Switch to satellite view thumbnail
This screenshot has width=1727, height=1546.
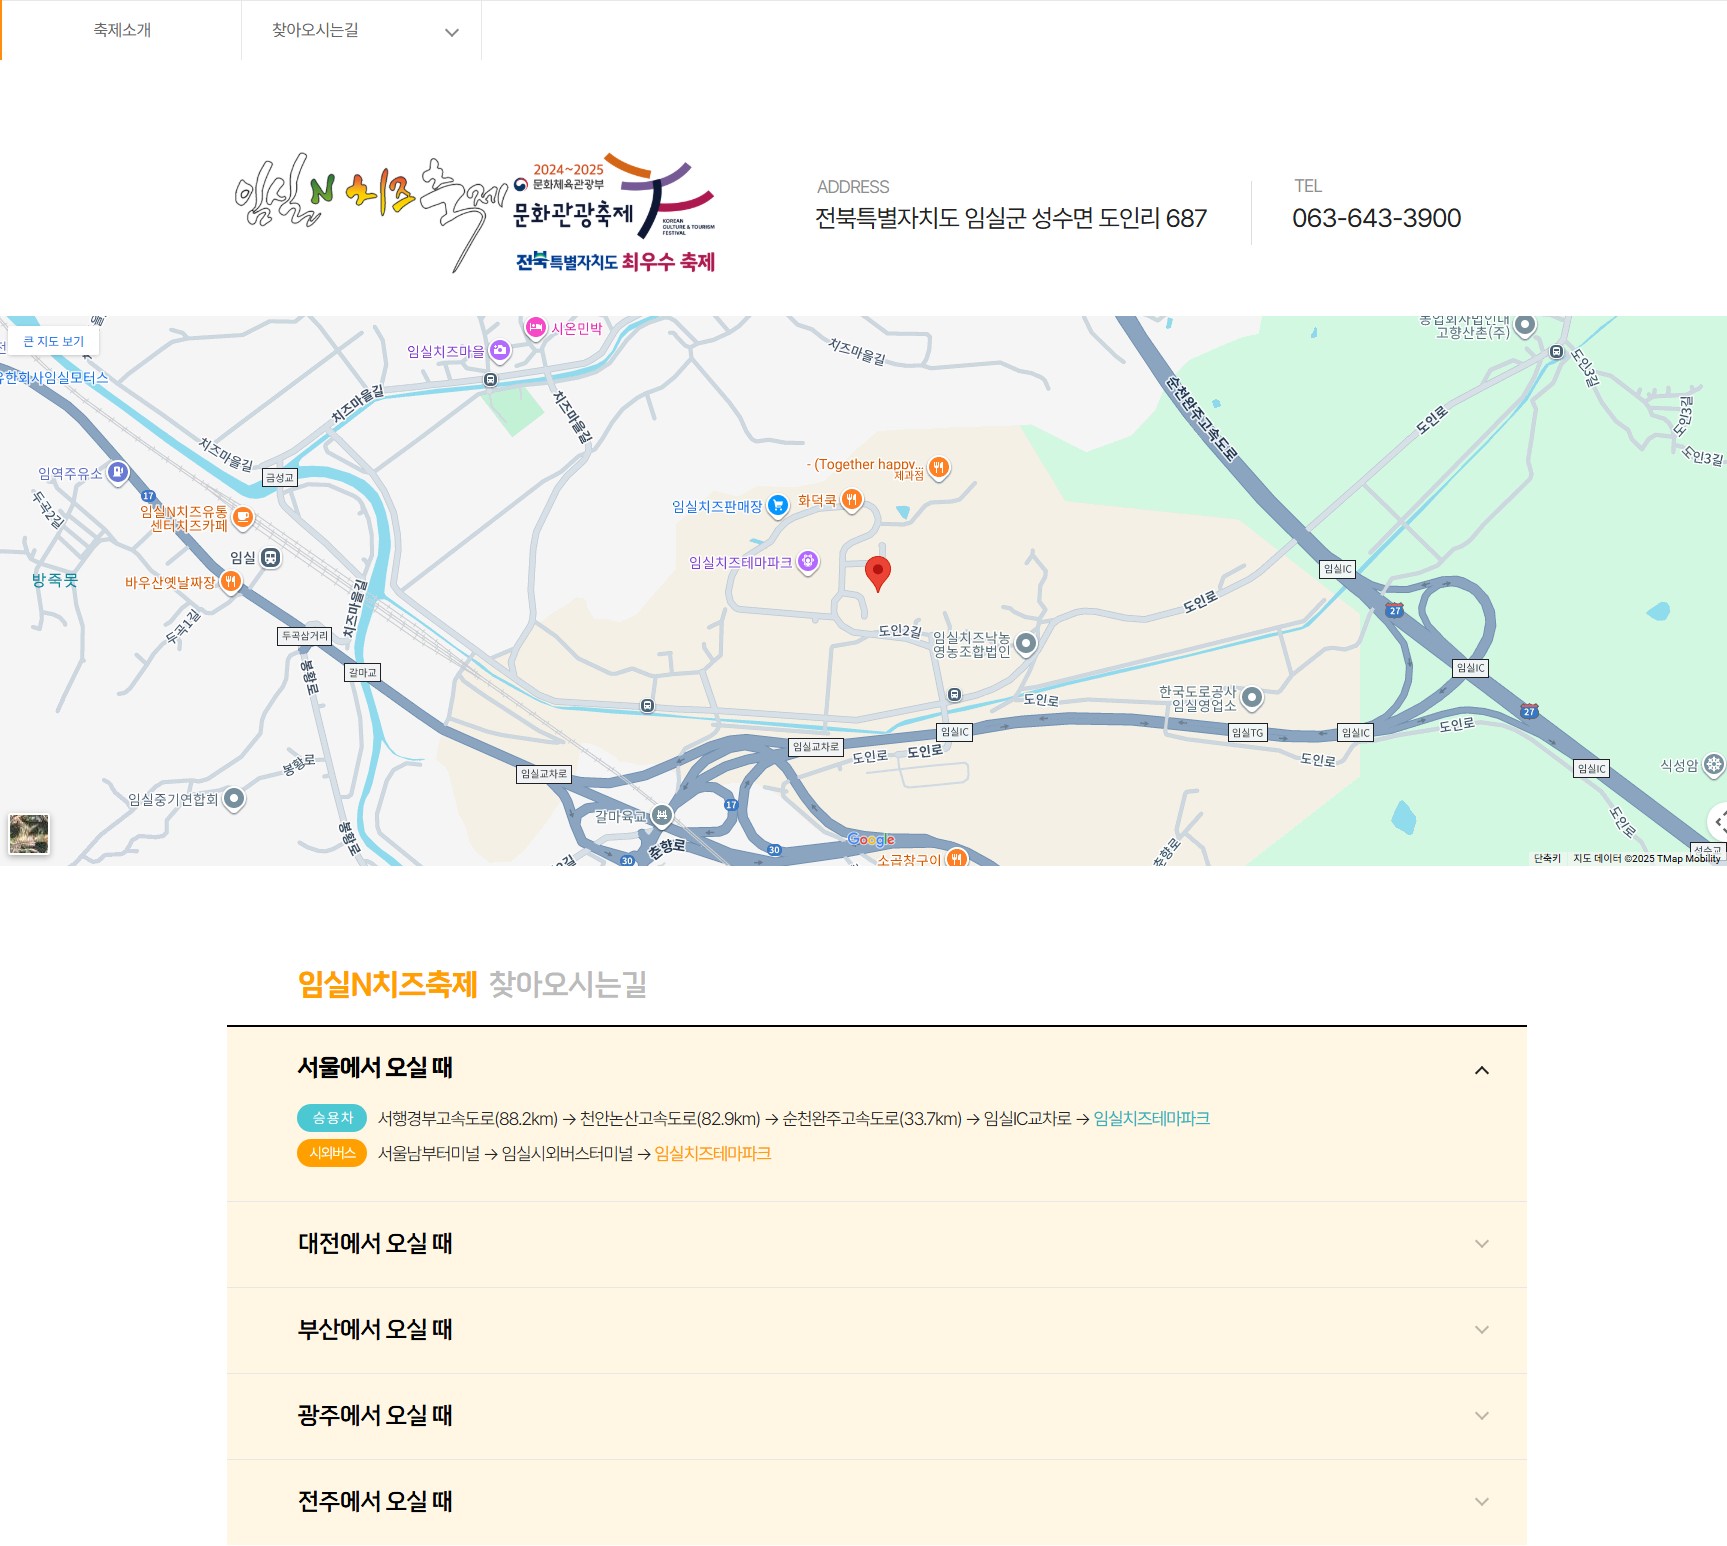[x=29, y=834]
